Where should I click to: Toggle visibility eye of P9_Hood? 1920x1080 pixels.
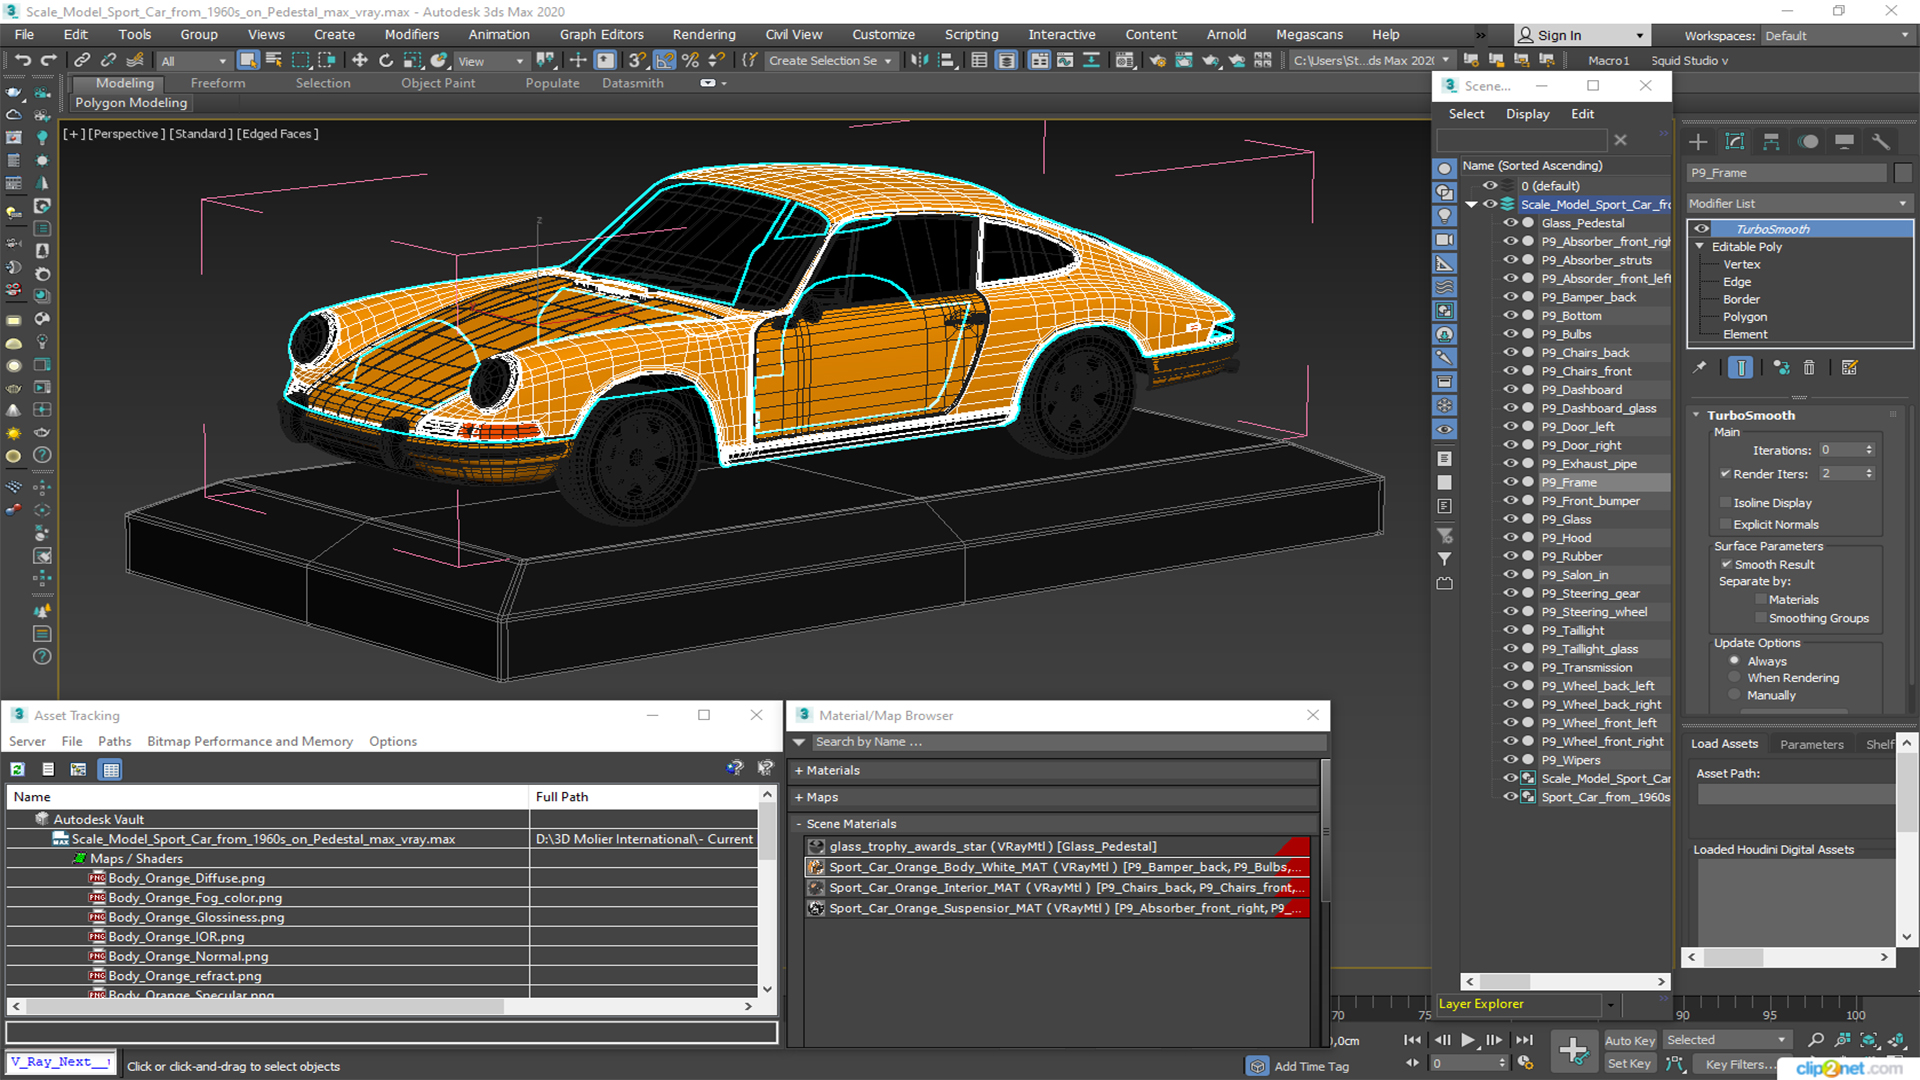1510,538
